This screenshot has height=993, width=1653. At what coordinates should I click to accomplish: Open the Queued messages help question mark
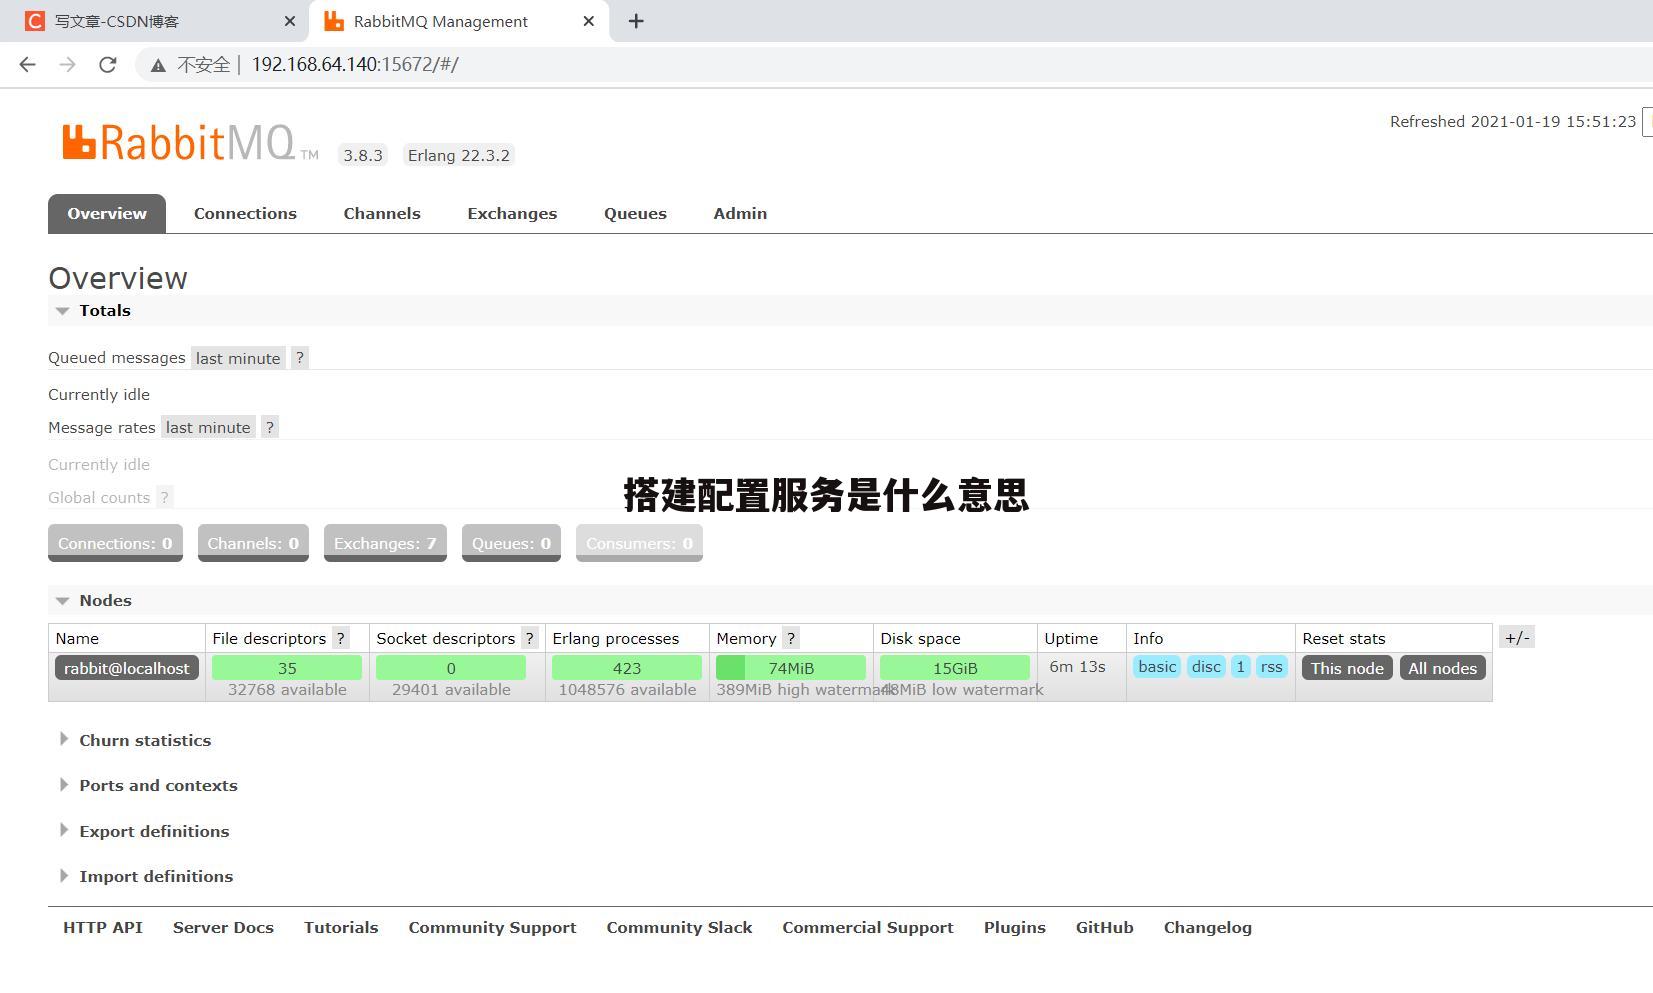pos(299,357)
